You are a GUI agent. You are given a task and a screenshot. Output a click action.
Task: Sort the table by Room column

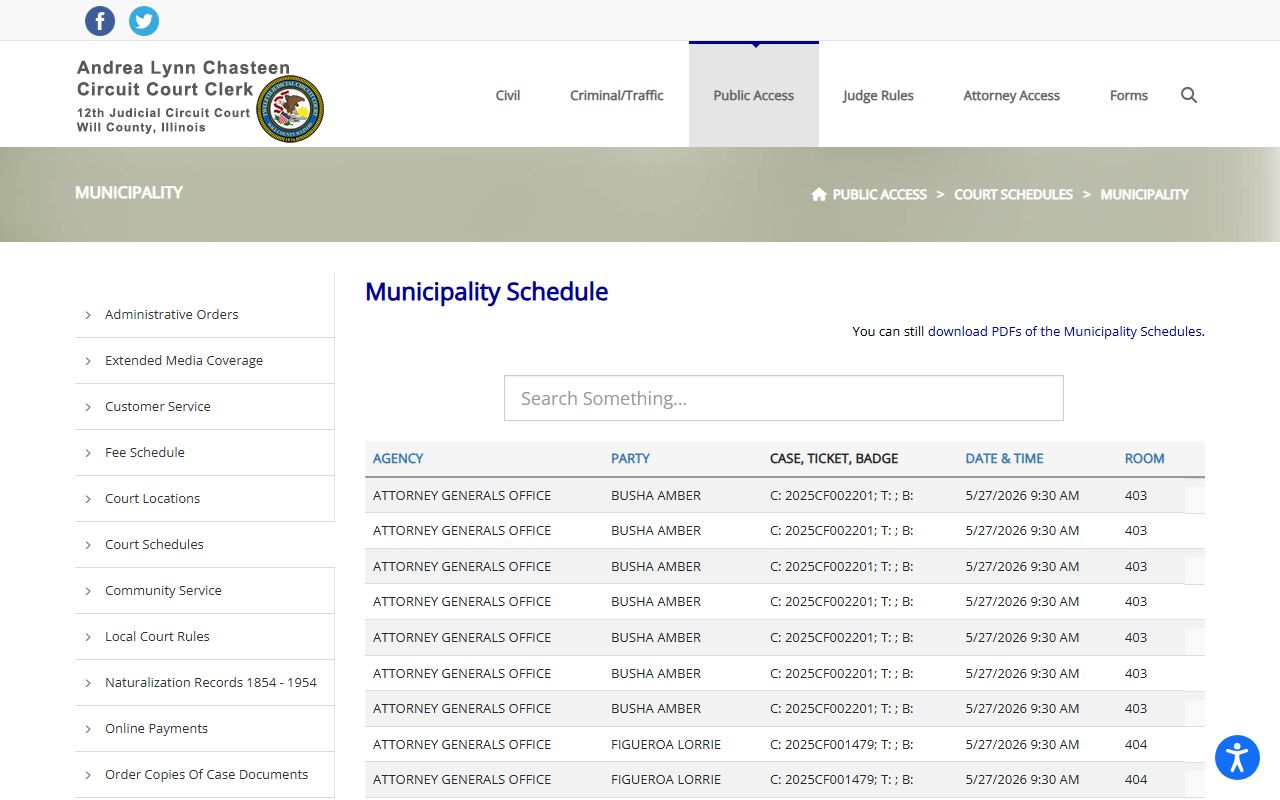(x=1144, y=458)
